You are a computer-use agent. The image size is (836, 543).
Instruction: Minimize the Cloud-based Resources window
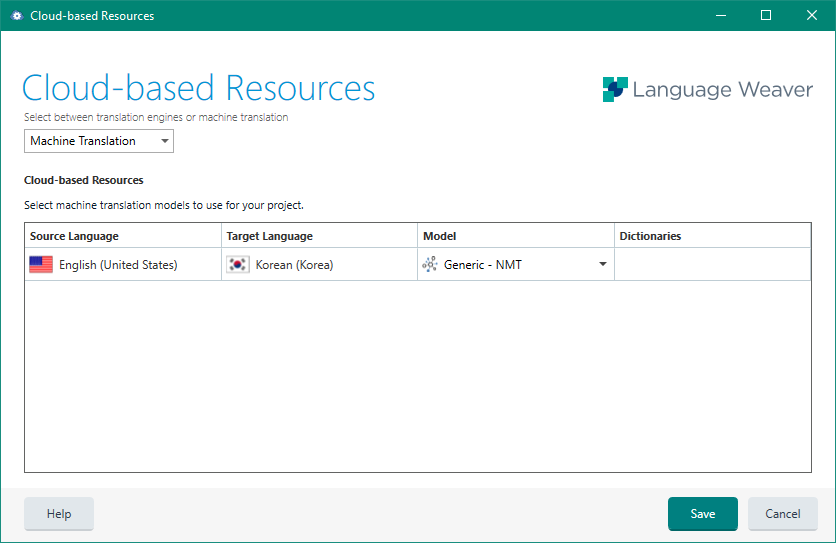point(720,16)
